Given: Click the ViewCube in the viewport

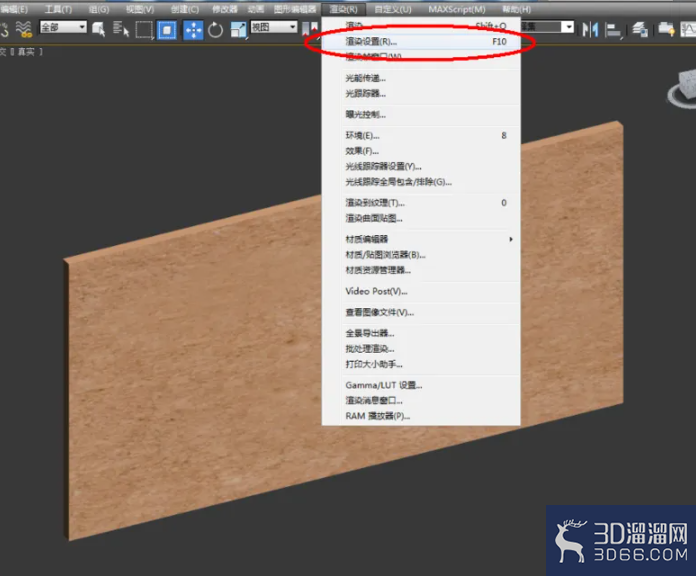Looking at the screenshot, I should pyautogui.click(x=684, y=88).
